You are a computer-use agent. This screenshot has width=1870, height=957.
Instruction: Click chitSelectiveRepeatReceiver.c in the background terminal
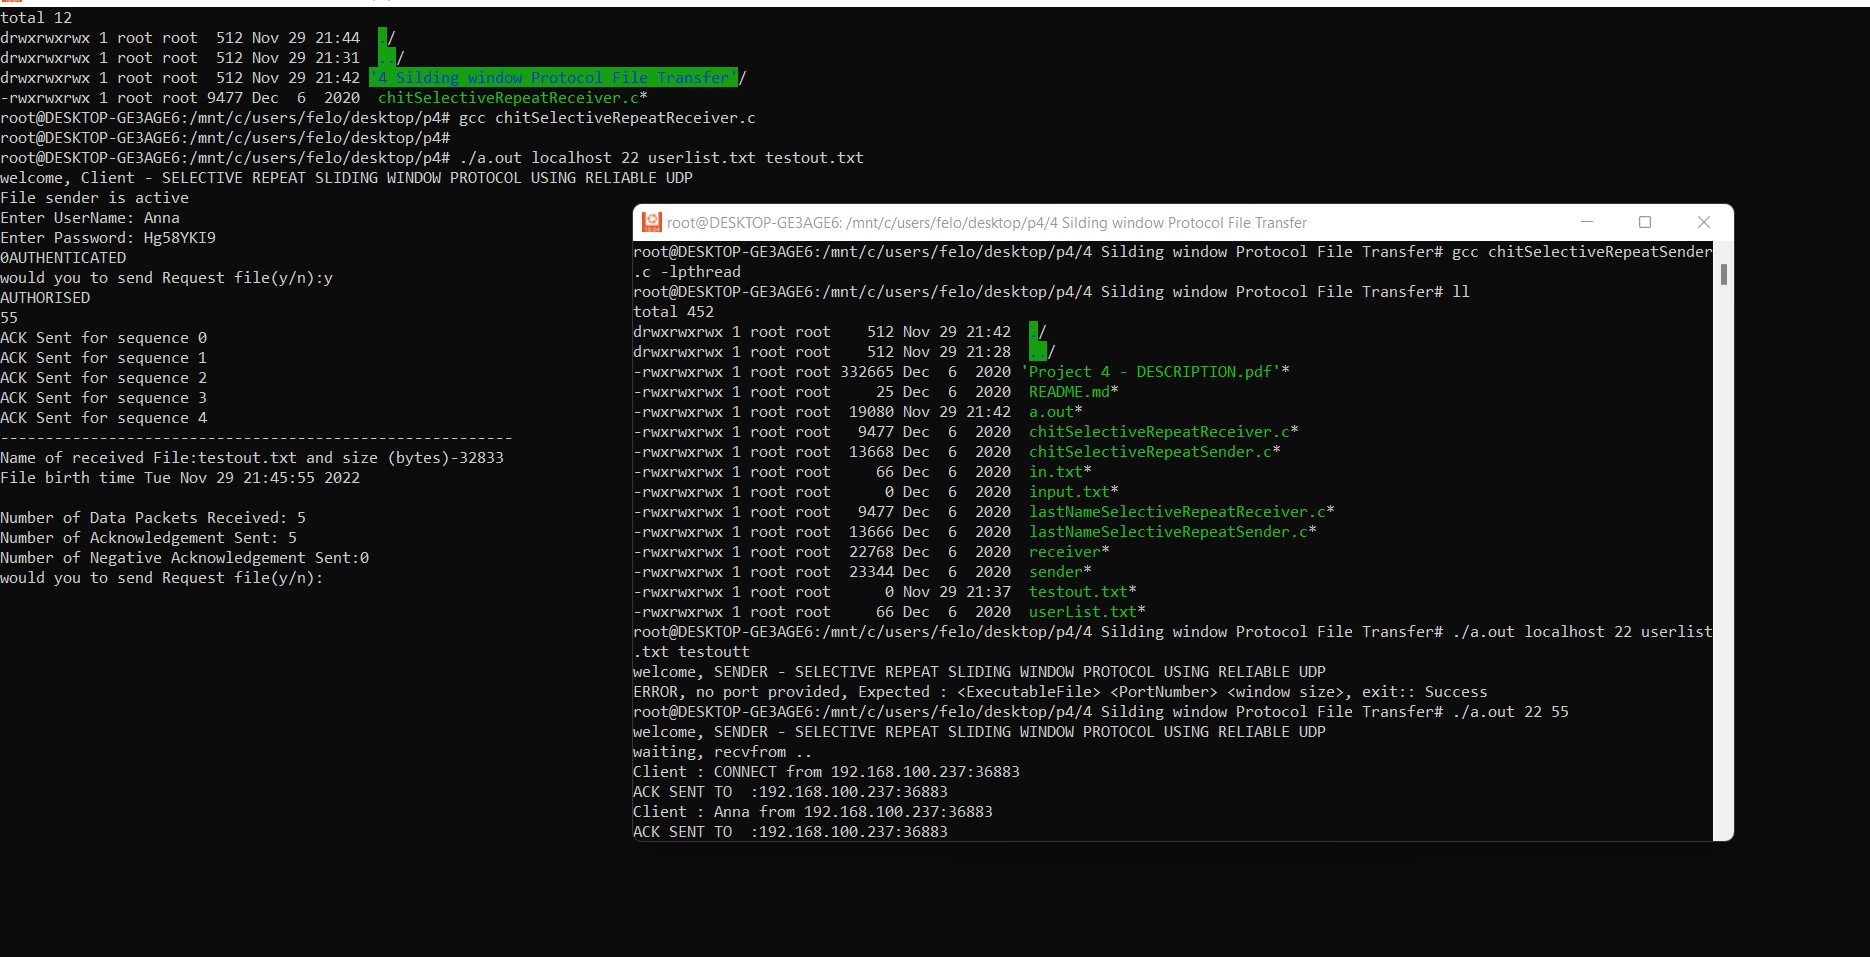508,98
